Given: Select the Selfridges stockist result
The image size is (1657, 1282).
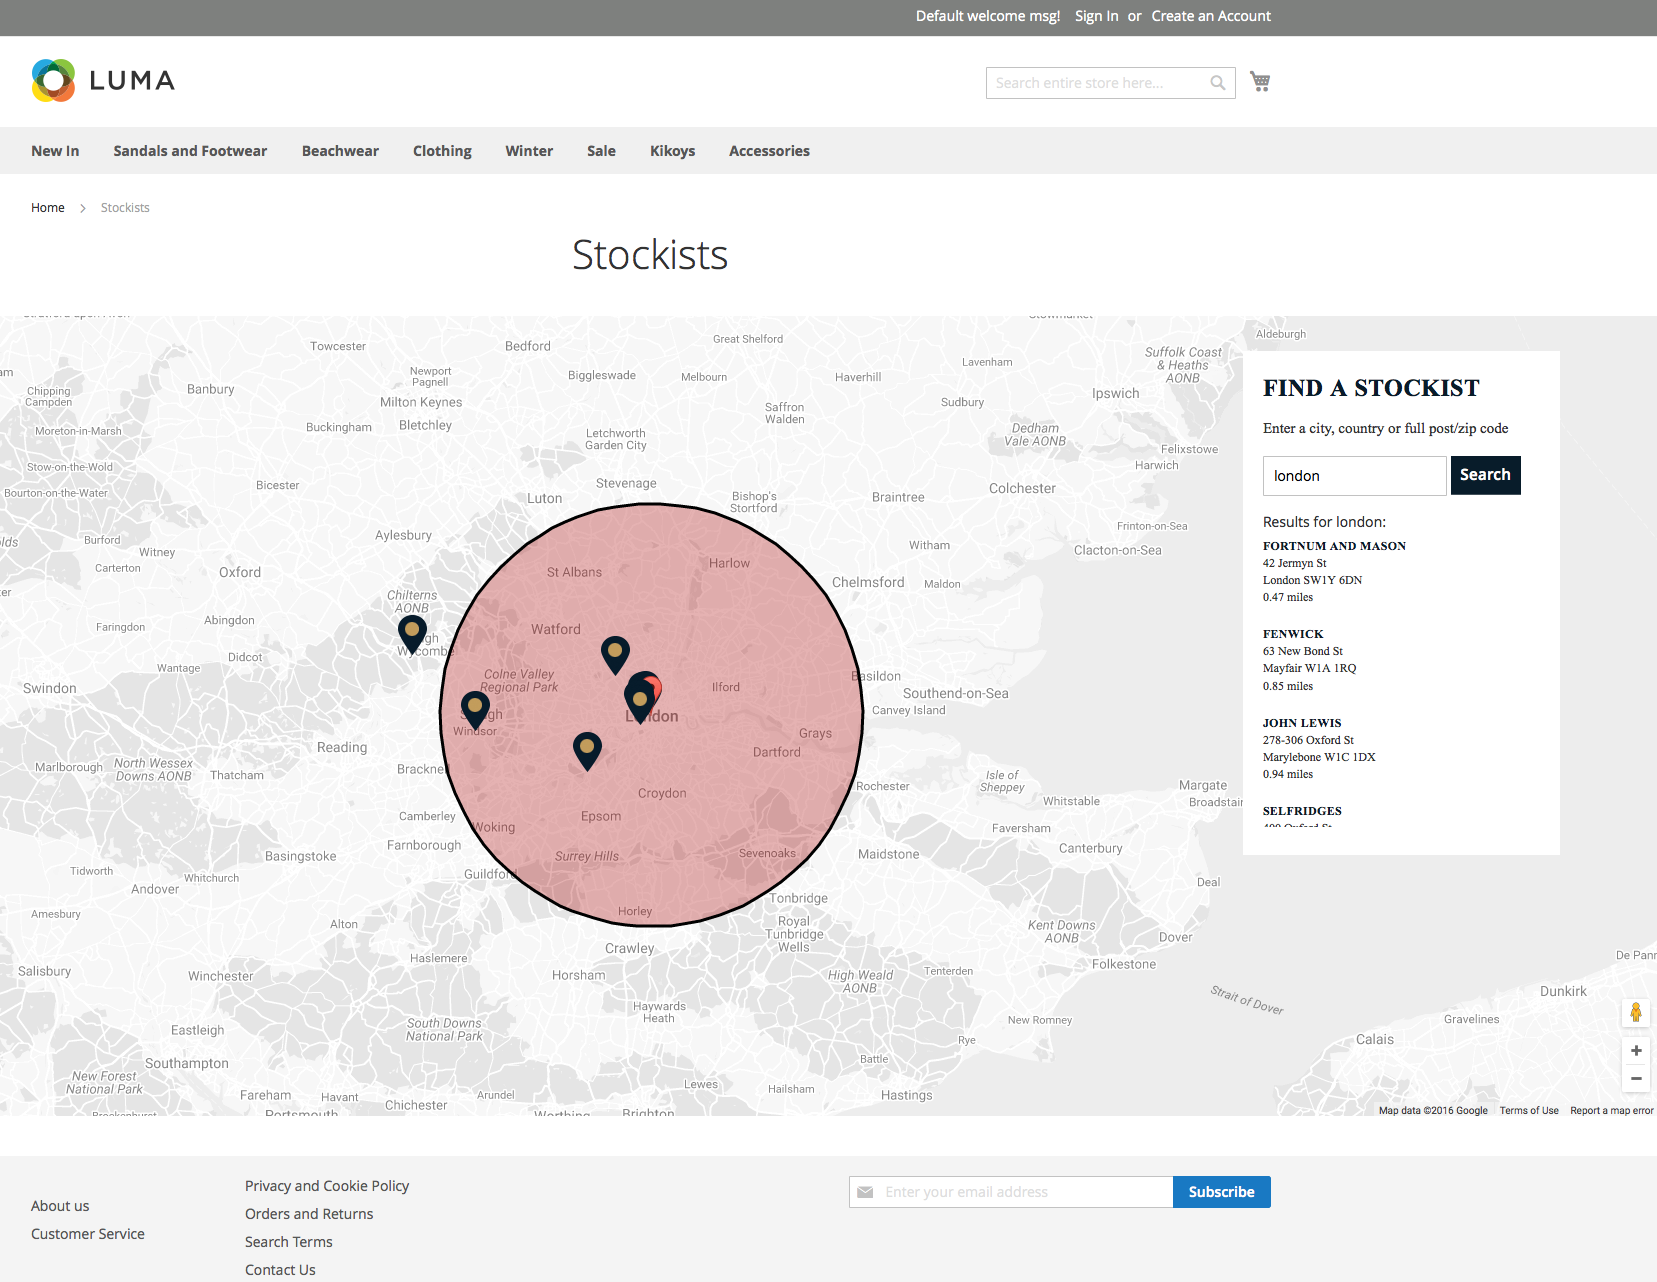Looking at the screenshot, I should [x=1302, y=811].
